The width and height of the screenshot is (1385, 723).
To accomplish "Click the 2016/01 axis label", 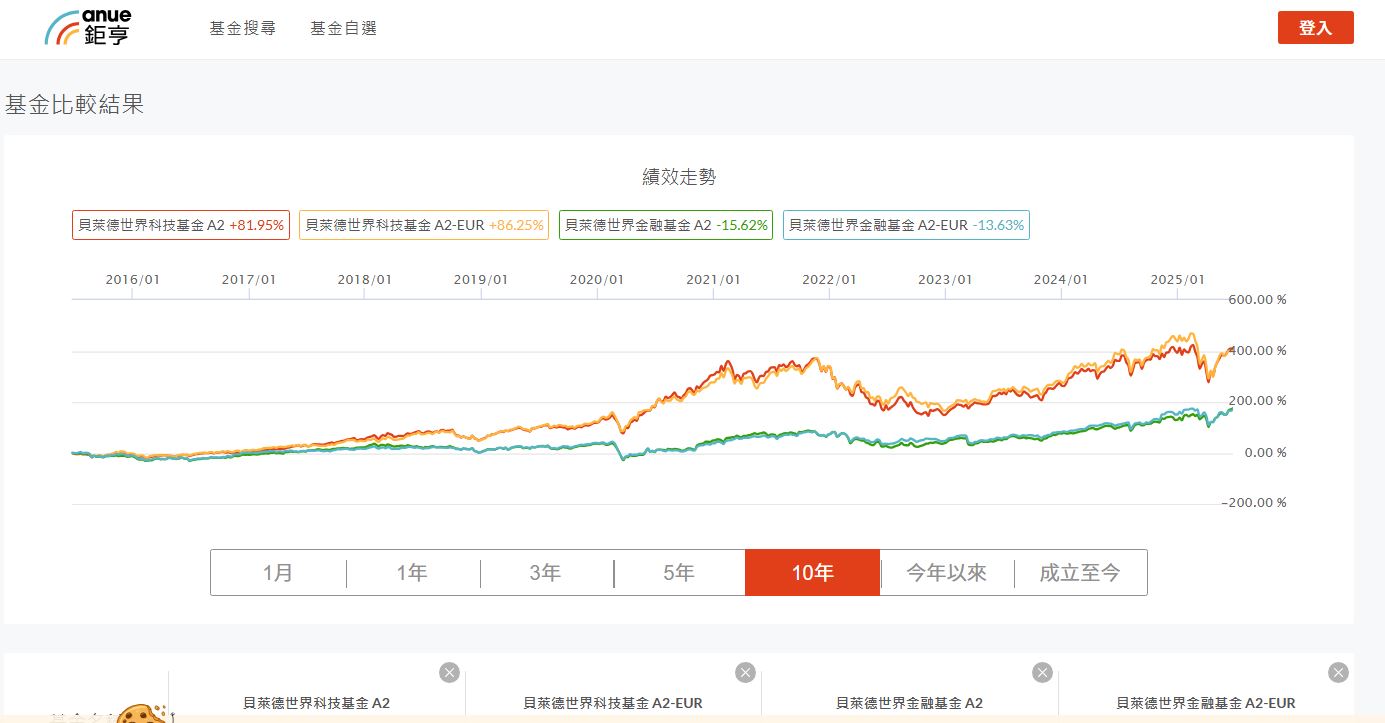I will [x=132, y=280].
